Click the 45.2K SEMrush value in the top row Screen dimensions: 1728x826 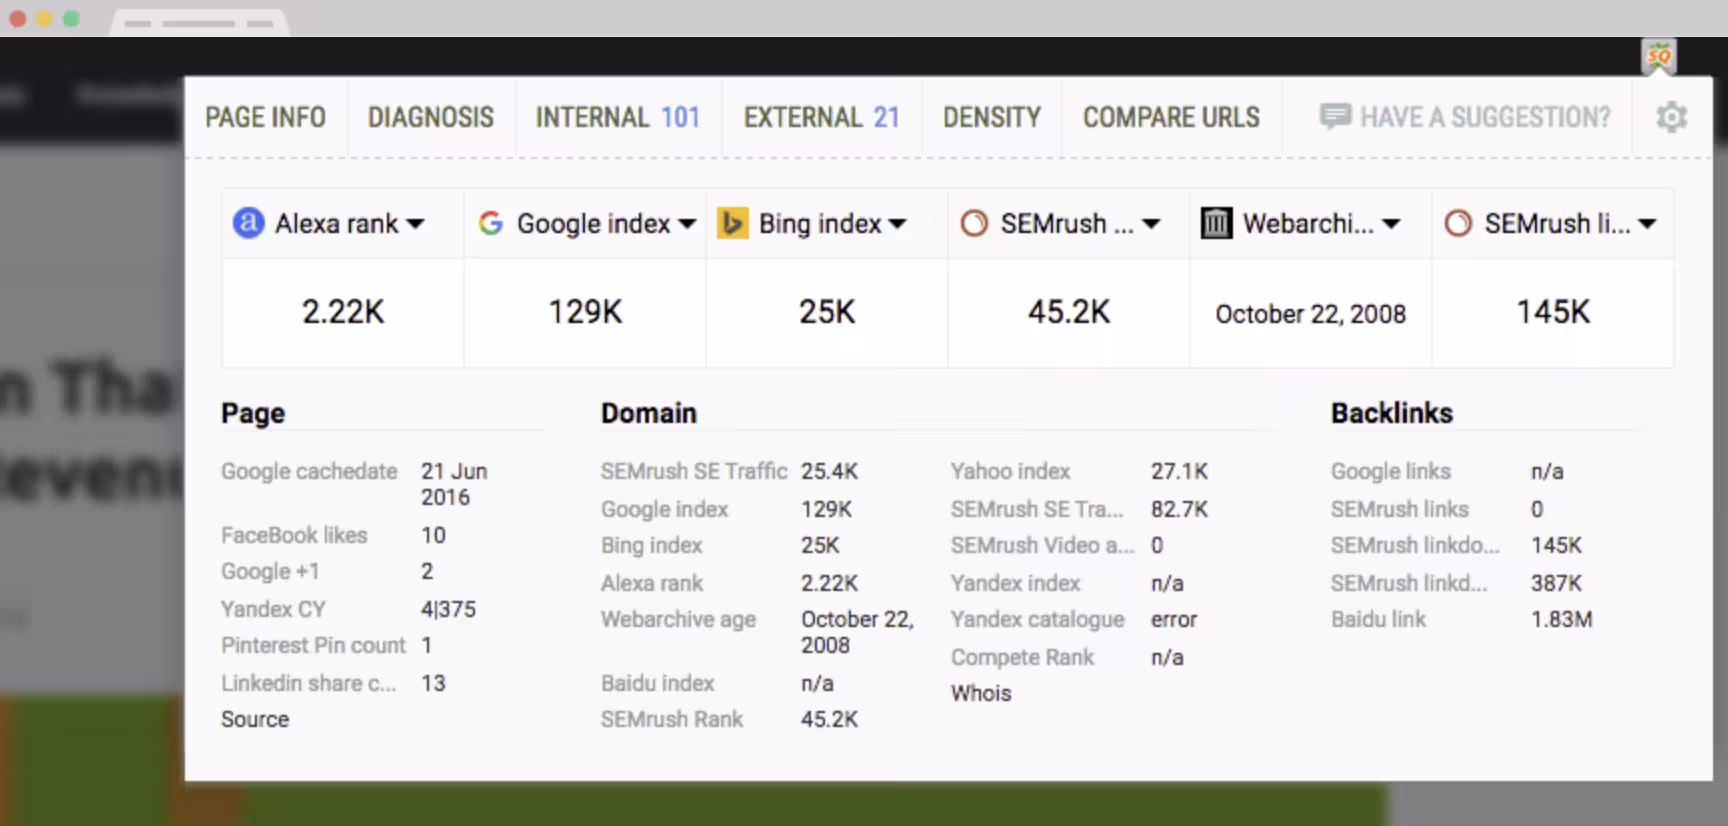point(1069,312)
